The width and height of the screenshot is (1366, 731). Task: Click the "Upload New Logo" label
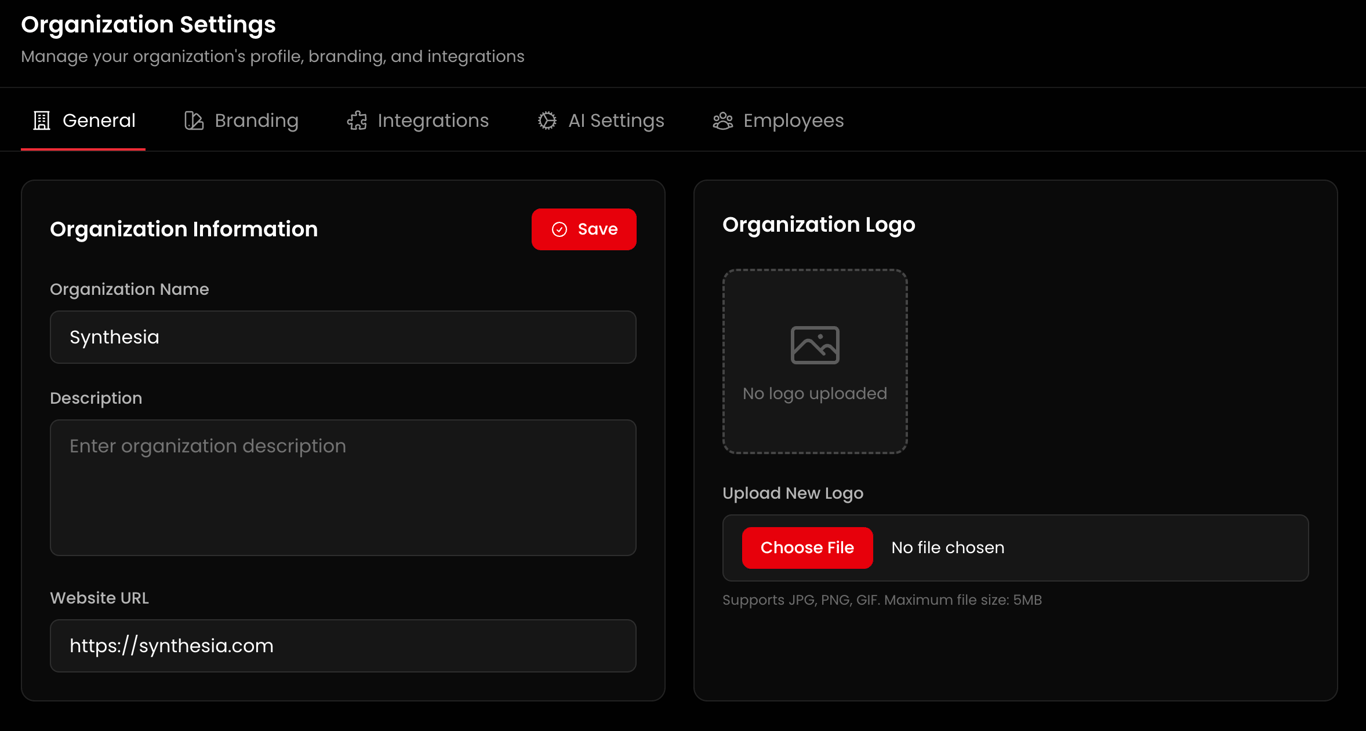coord(793,493)
